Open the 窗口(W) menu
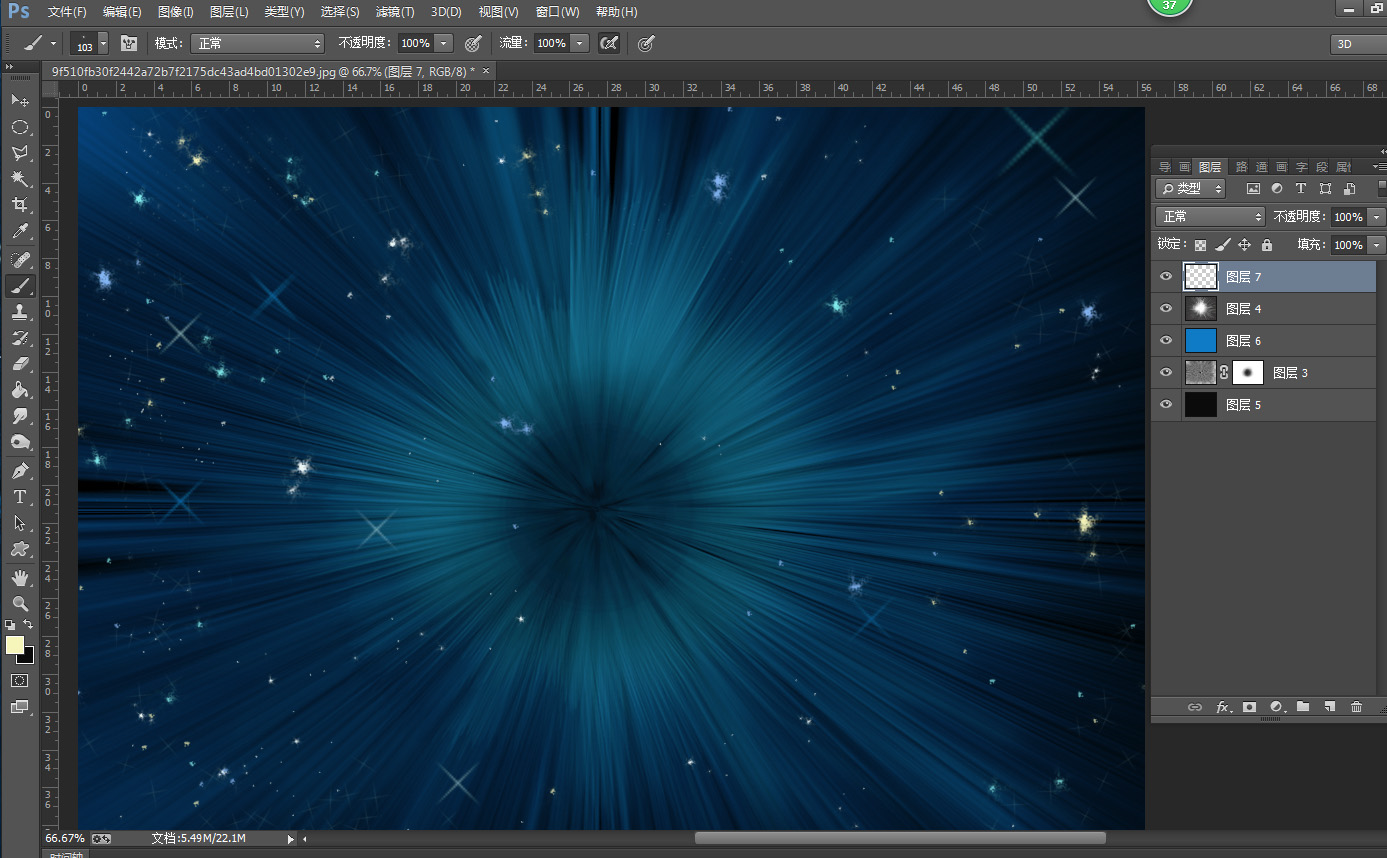 point(557,12)
